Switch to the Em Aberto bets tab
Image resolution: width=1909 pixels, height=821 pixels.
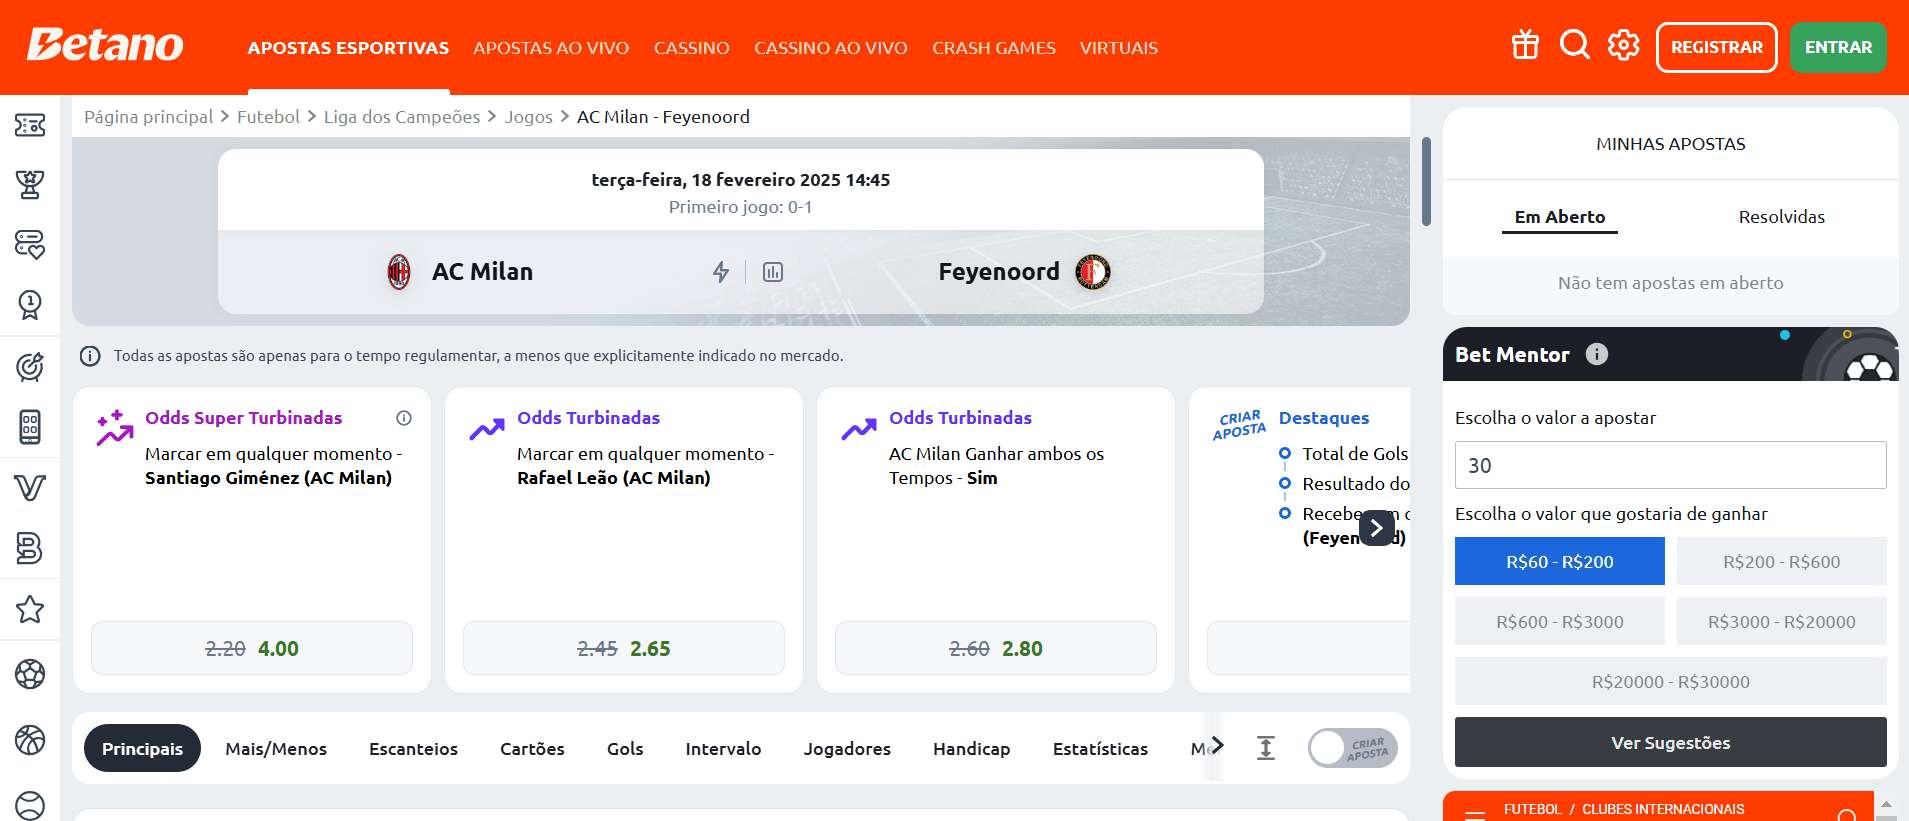pyautogui.click(x=1560, y=217)
